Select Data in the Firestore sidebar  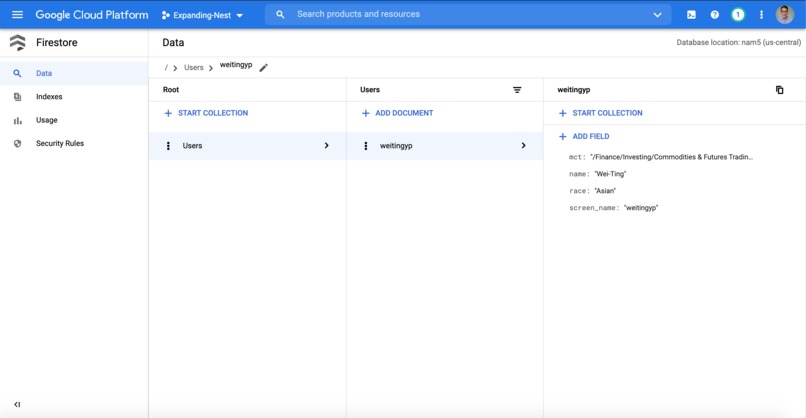[x=74, y=74]
